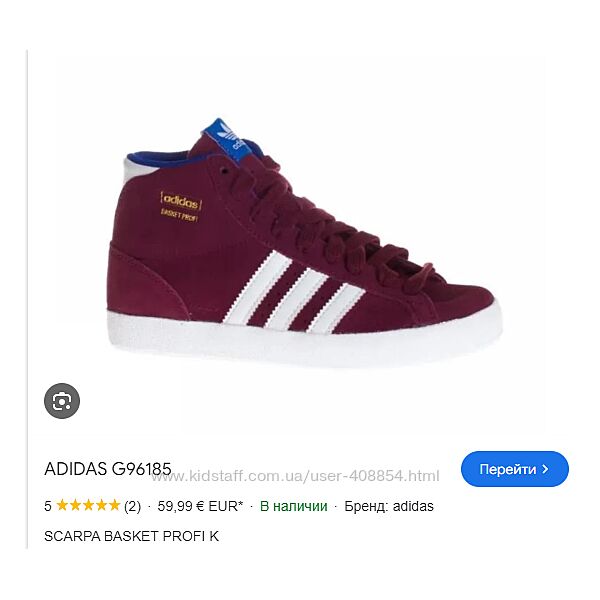Click the SCARPA BASKET PROFI K description
The height and width of the screenshot is (600, 600).
click(x=132, y=536)
